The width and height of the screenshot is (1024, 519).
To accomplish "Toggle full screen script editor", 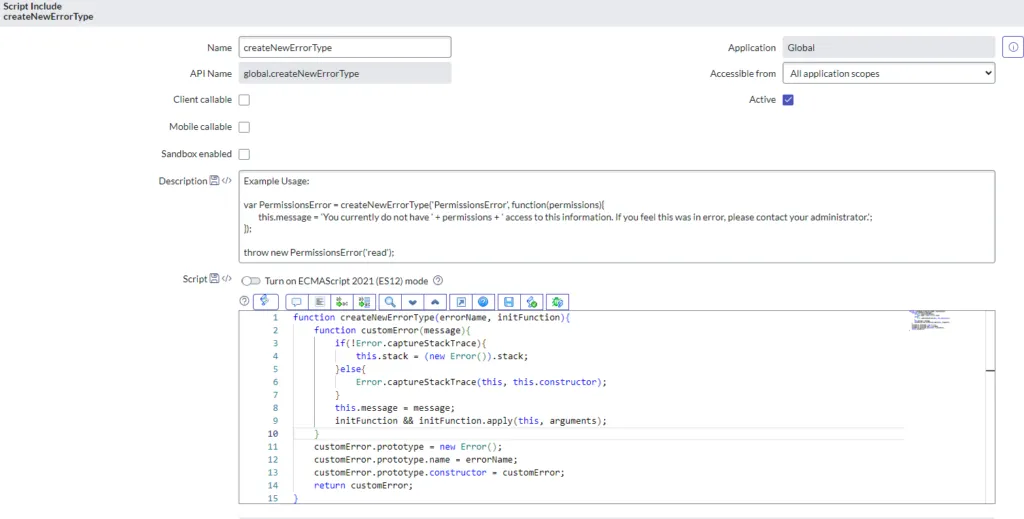I will coord(461,302).
